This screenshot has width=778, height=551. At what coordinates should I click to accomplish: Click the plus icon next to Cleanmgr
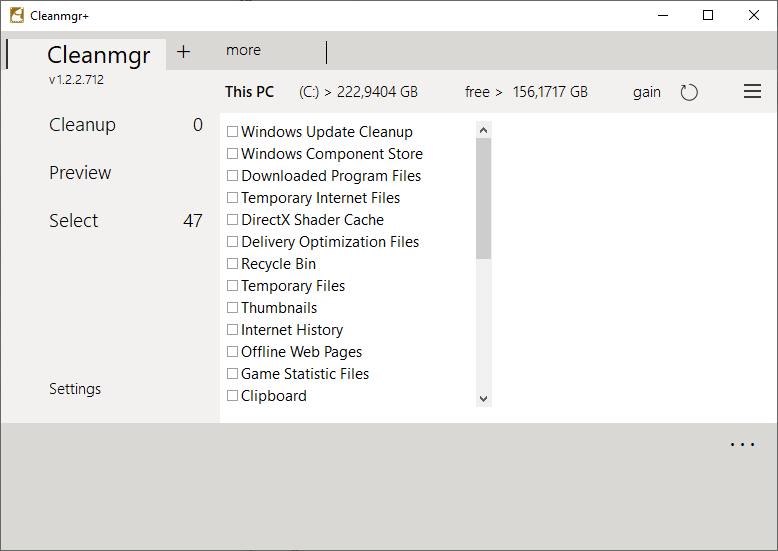pyautogui.click(x=183, y=52)
